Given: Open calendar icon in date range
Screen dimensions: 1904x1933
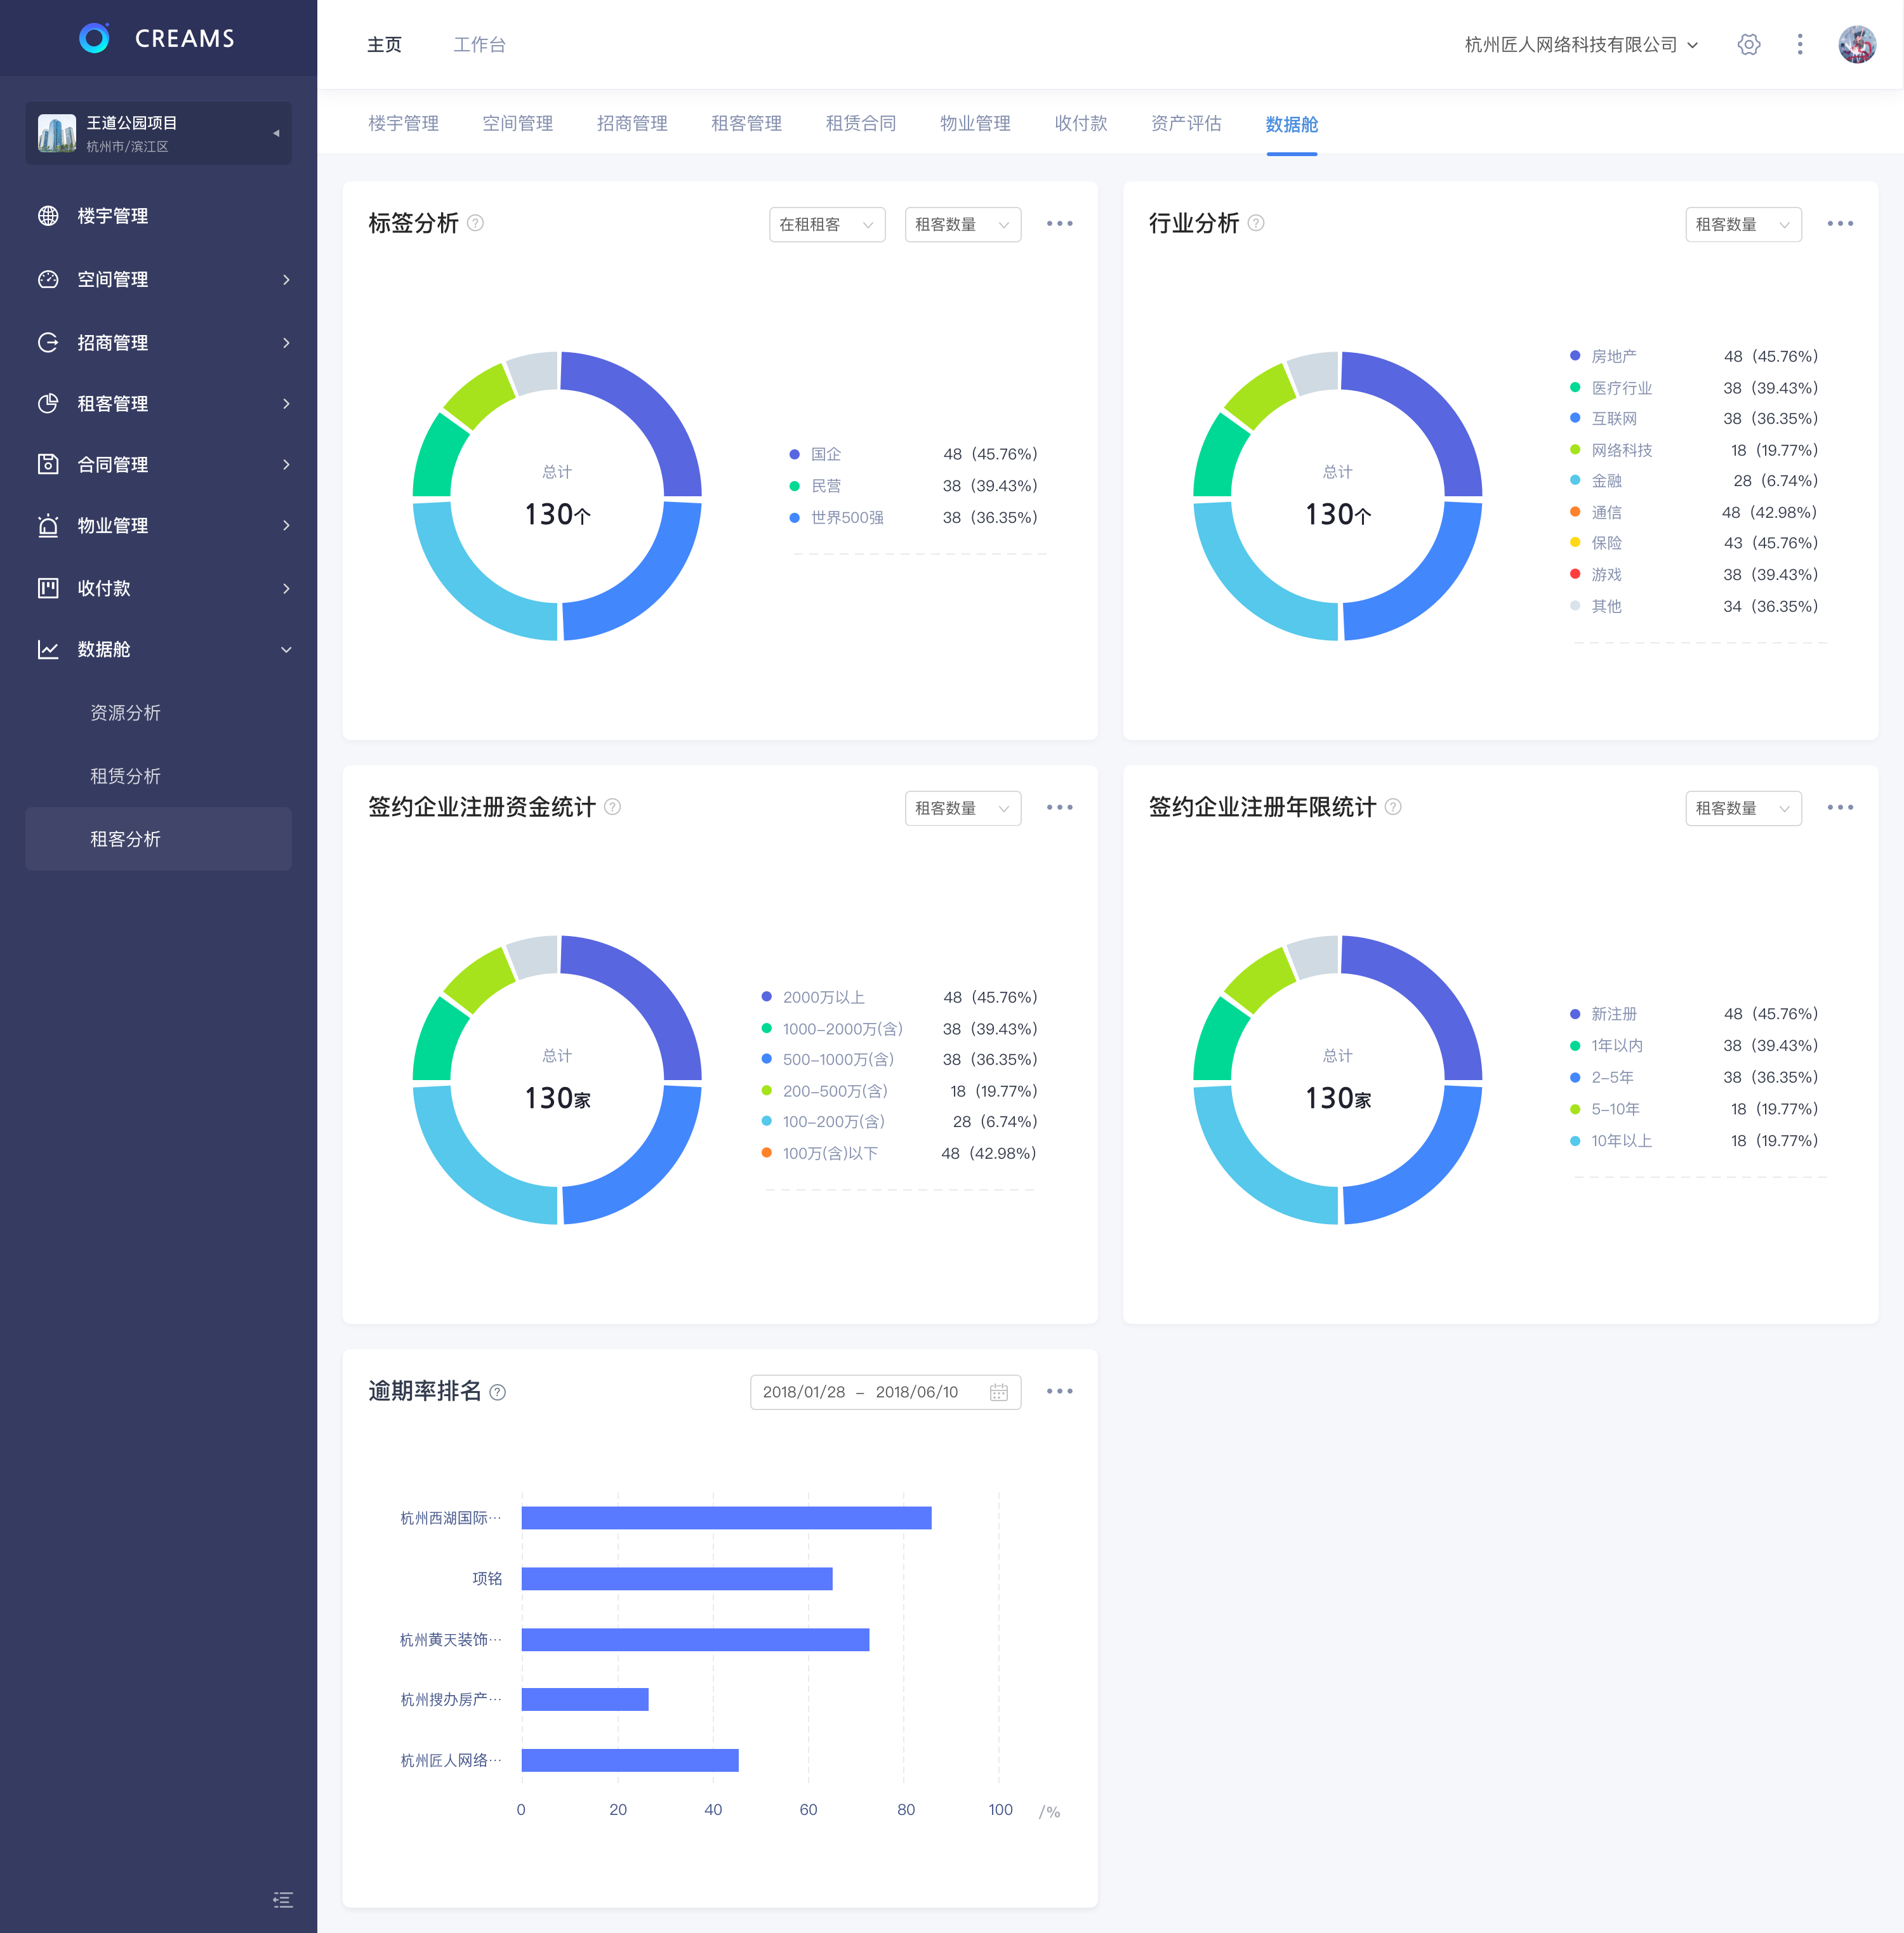Looking at the screenshot, I should coord(998,1392).
